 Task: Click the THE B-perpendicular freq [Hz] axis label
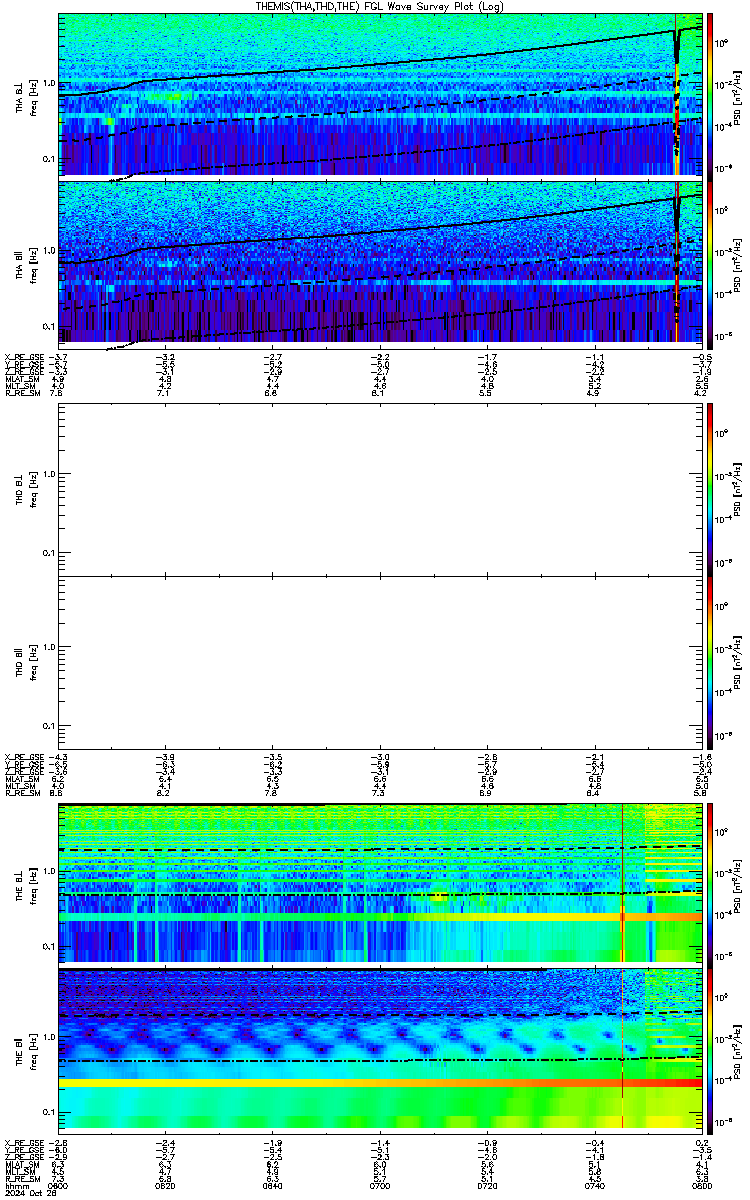point(33,884)
